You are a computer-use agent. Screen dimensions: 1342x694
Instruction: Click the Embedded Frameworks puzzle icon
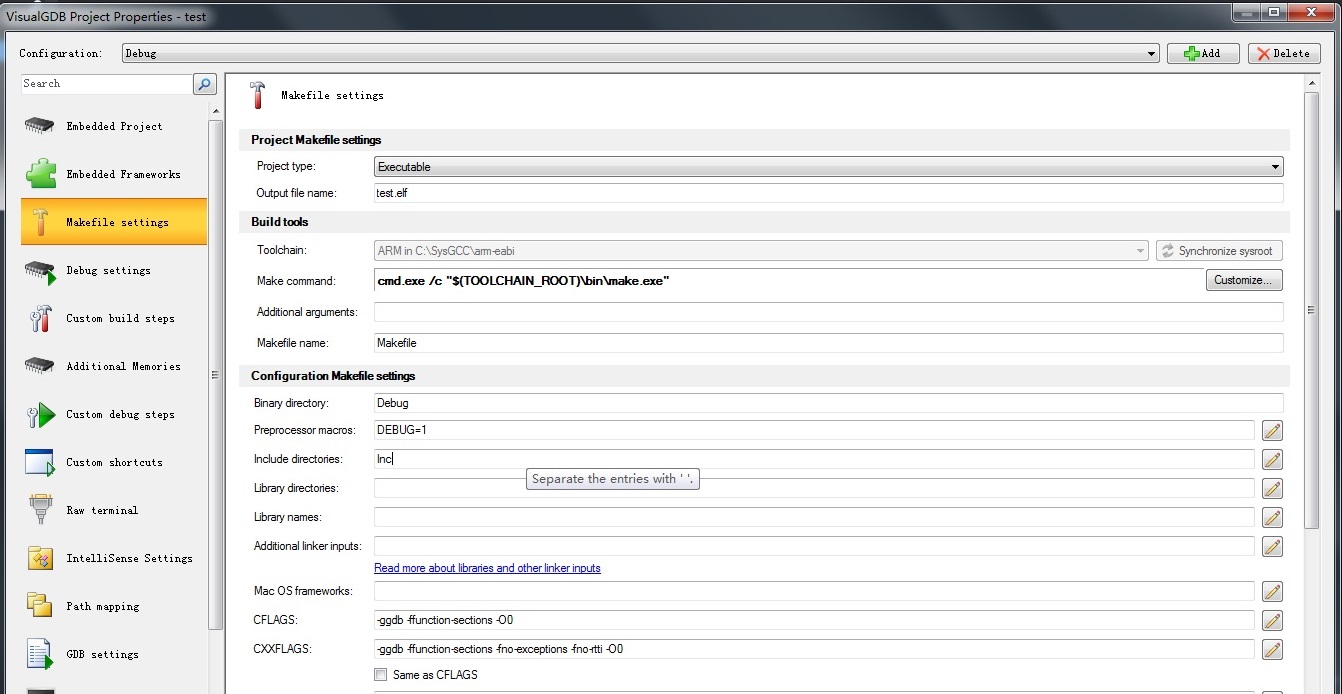click(x=40, y=174)
